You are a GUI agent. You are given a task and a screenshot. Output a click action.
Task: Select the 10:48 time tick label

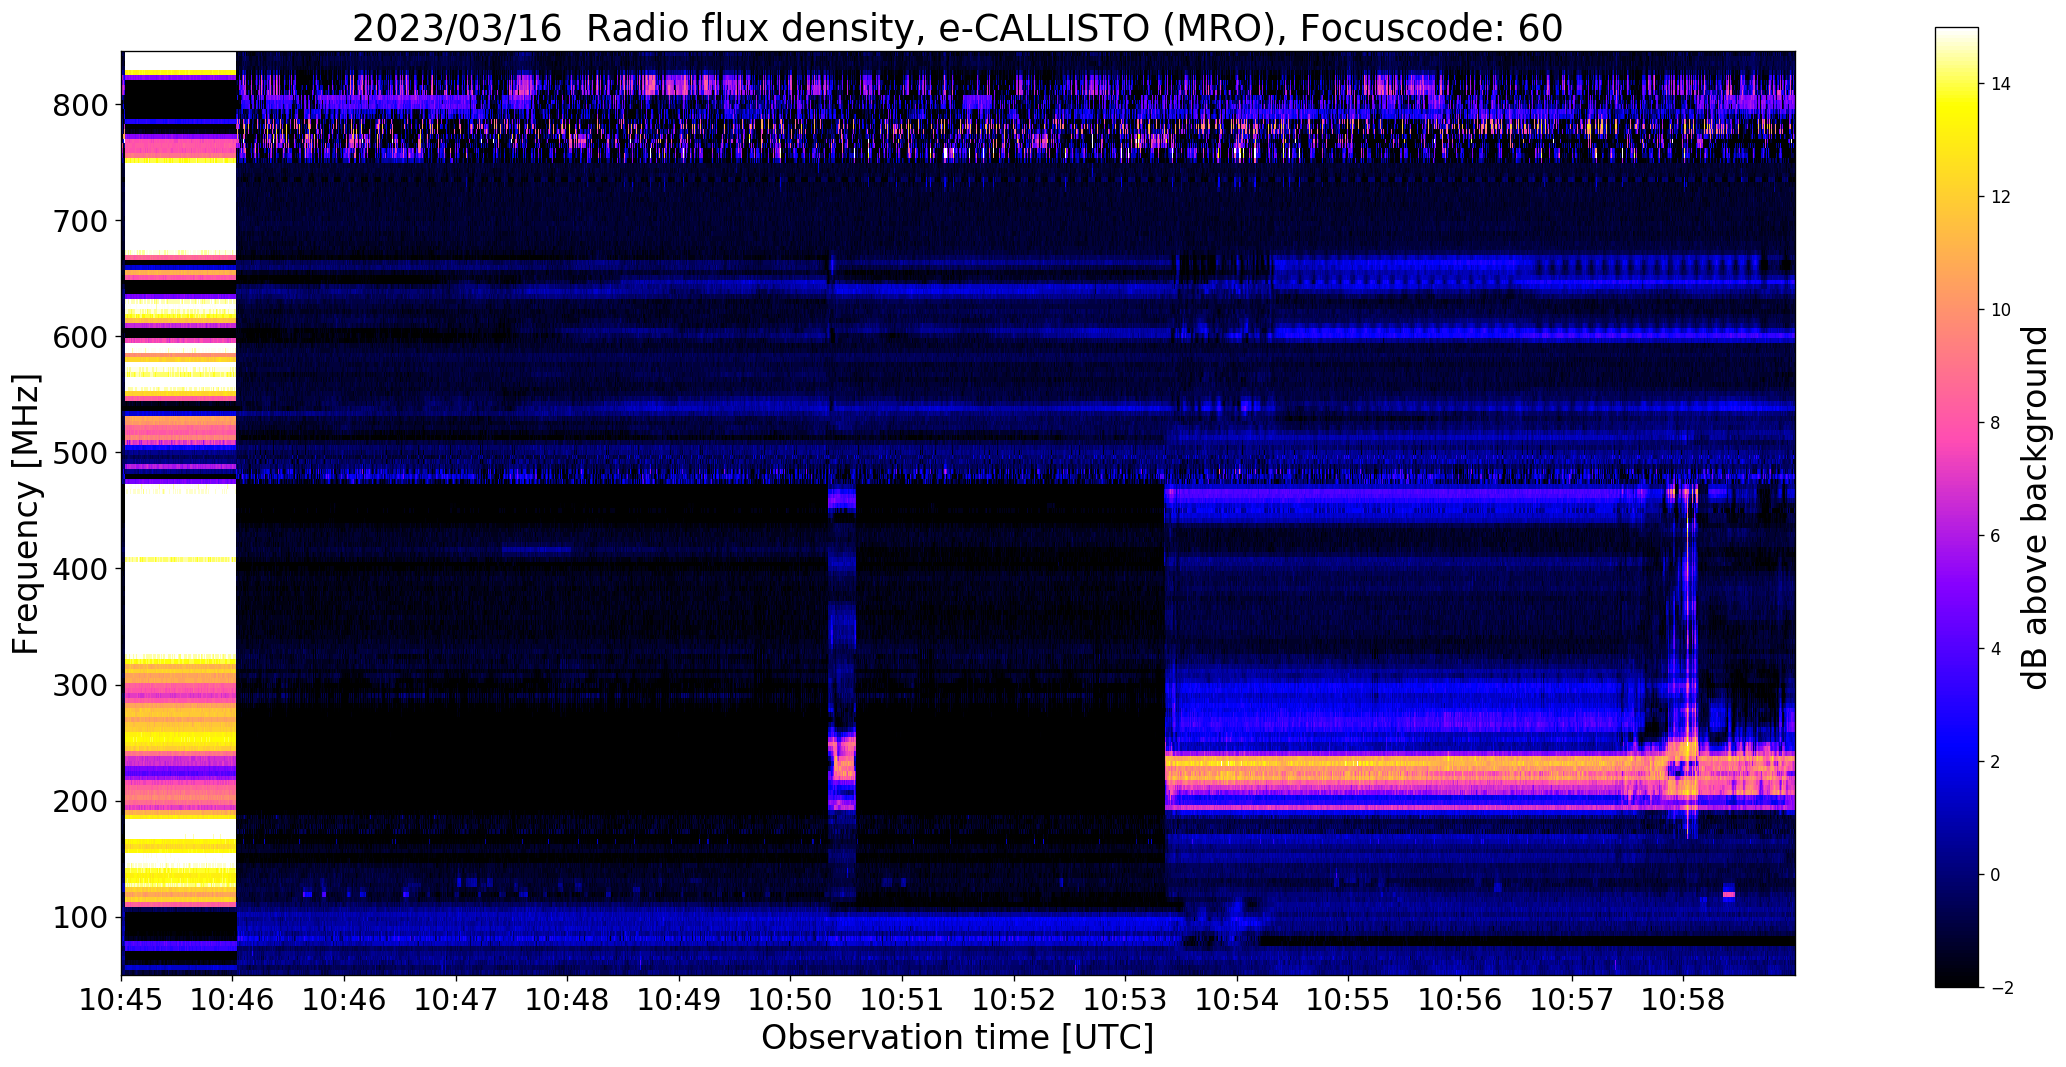tap(568, 1000)
